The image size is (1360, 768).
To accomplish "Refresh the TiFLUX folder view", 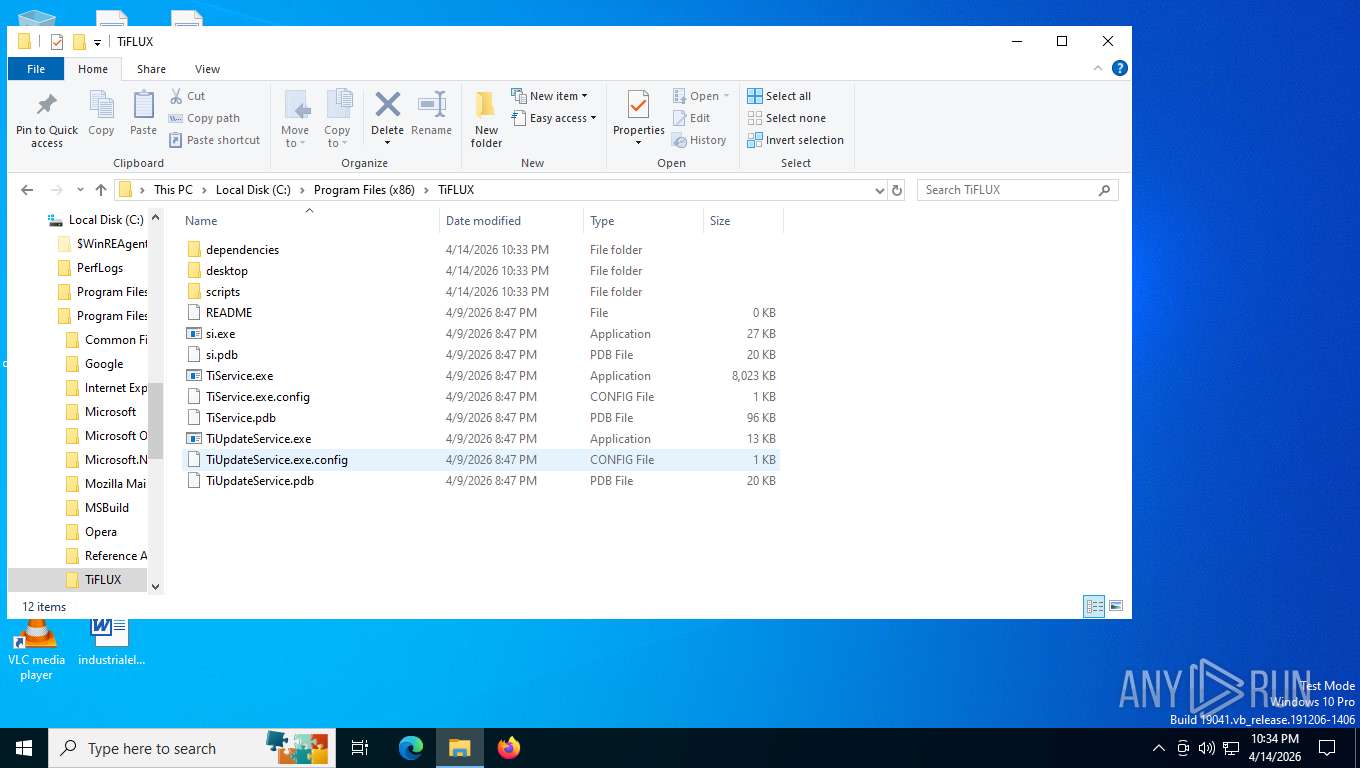I will 897,189.
